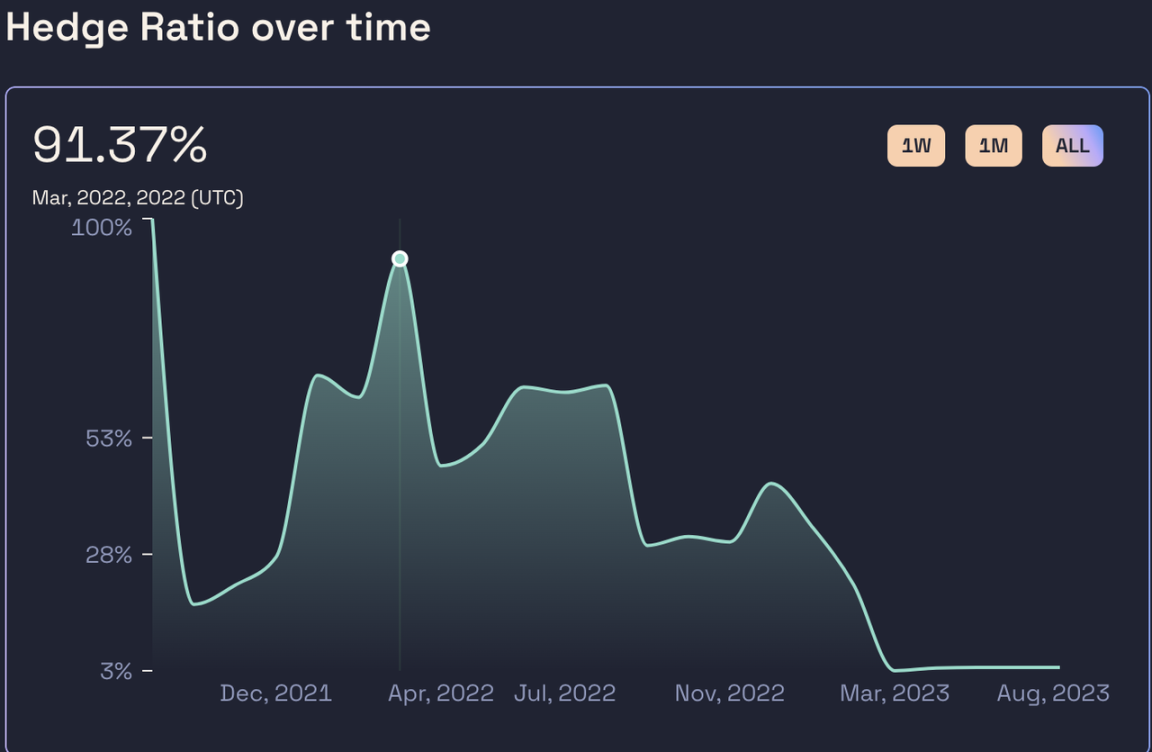Click the 'Mar, 2022, 2022 (UTC)' date text
Image resolution: width=1152 pixels, height=752 pixels.
coord(137,198)
